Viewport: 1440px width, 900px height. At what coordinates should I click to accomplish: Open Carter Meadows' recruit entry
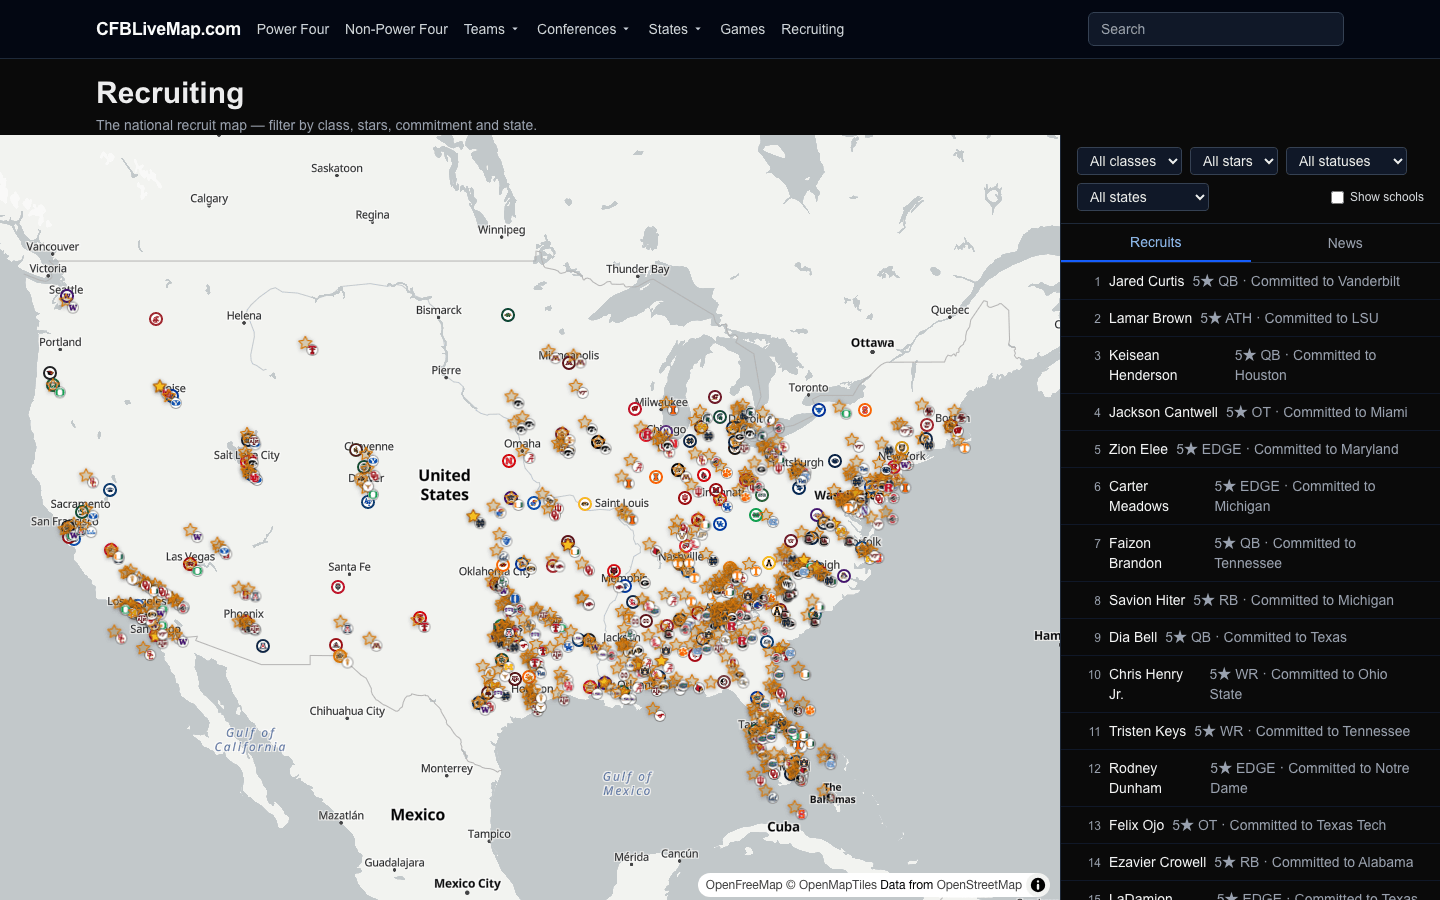pyautogui.click(x=1250, y=496)
